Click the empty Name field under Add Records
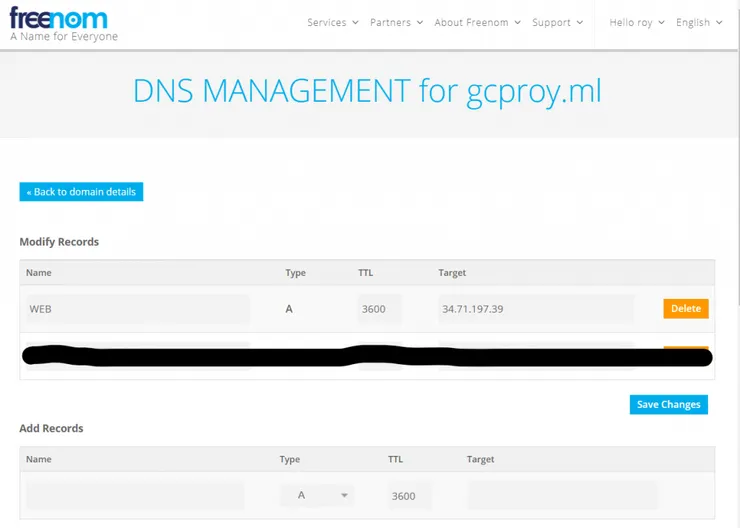Screen dimensions: 740x528 tap(135, 495)
